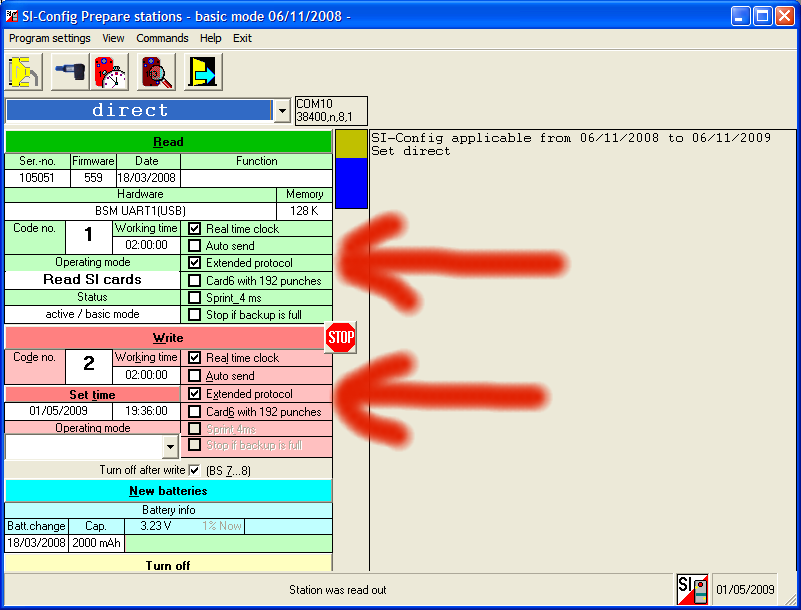The image size is (801, 610).
Task: Toggle Auto send in Write section
Action: click(194, 376)
